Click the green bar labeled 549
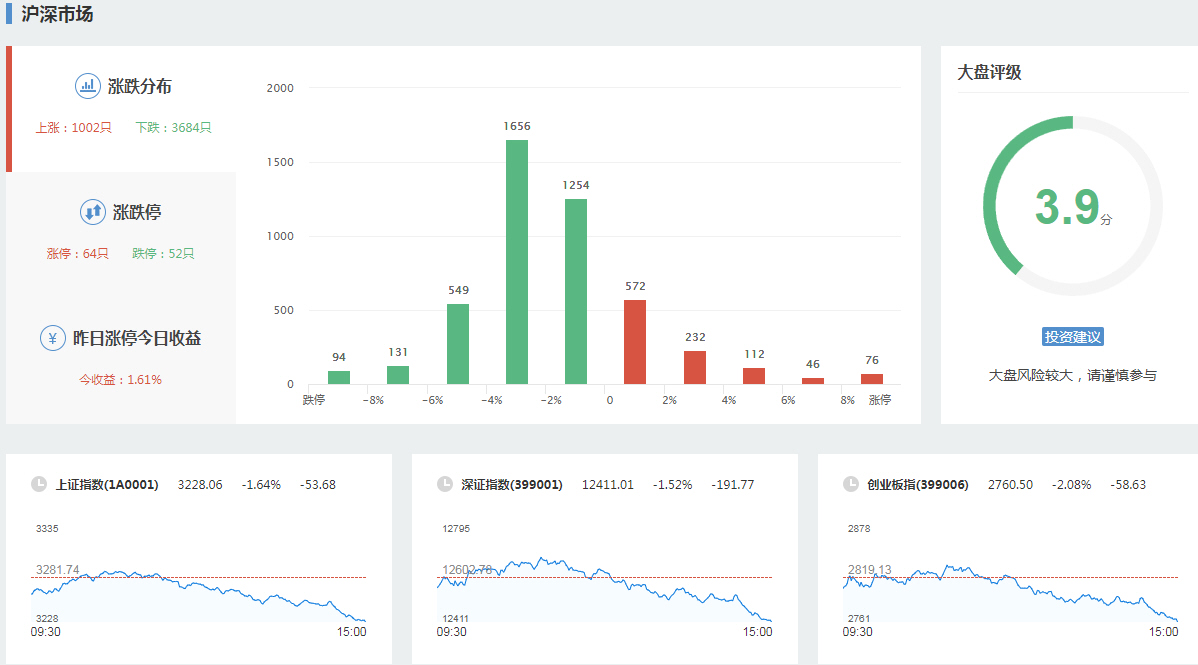This screenshot has width=1198, height=665. (x=458, y=344)
